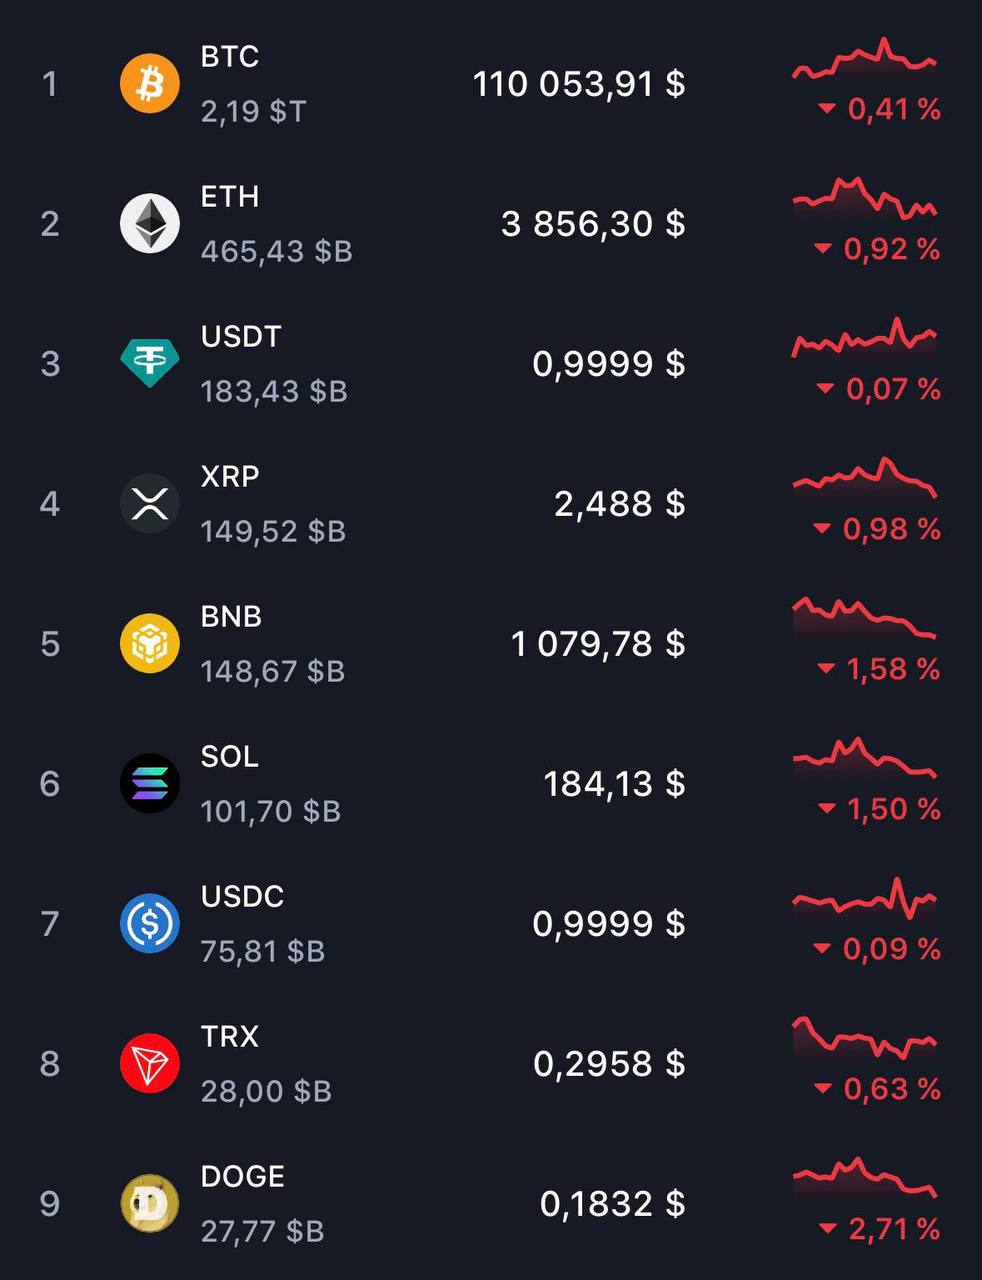Tap the yellow BNB icon
The height and width of the screenshot is (1280, 982).
[x=150, y=643]
